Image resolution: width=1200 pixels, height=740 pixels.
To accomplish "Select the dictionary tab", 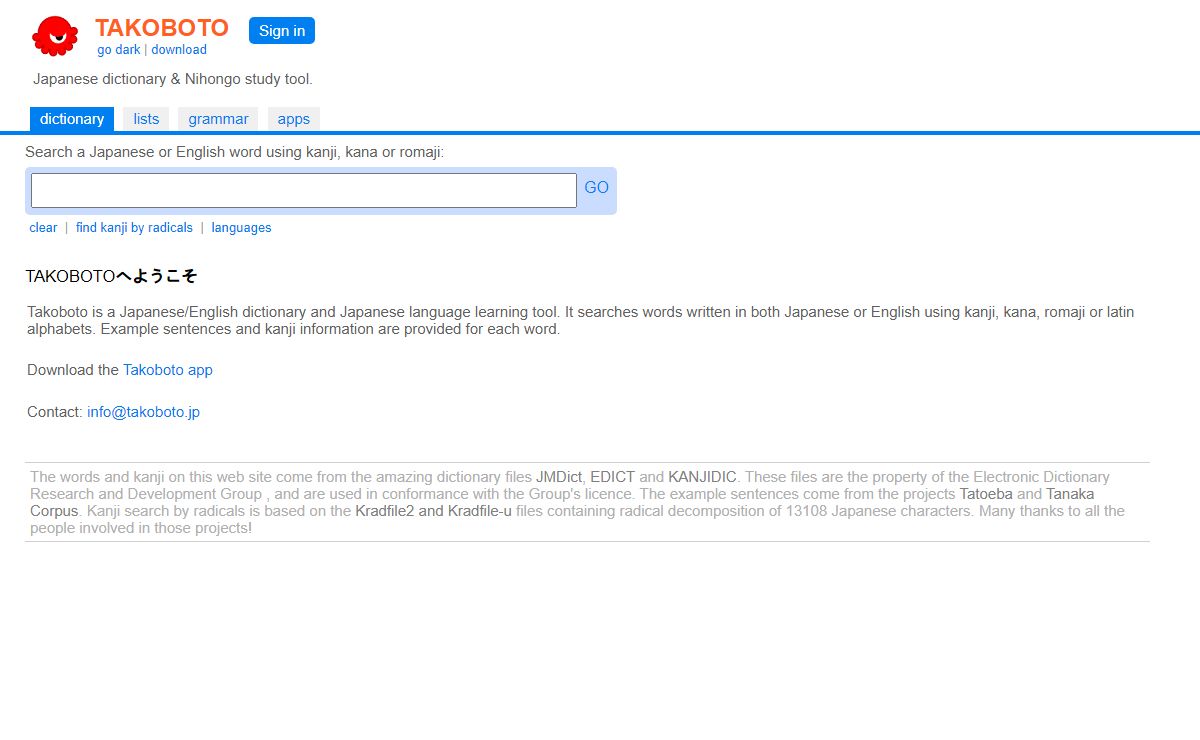I will tap(72, 119).
